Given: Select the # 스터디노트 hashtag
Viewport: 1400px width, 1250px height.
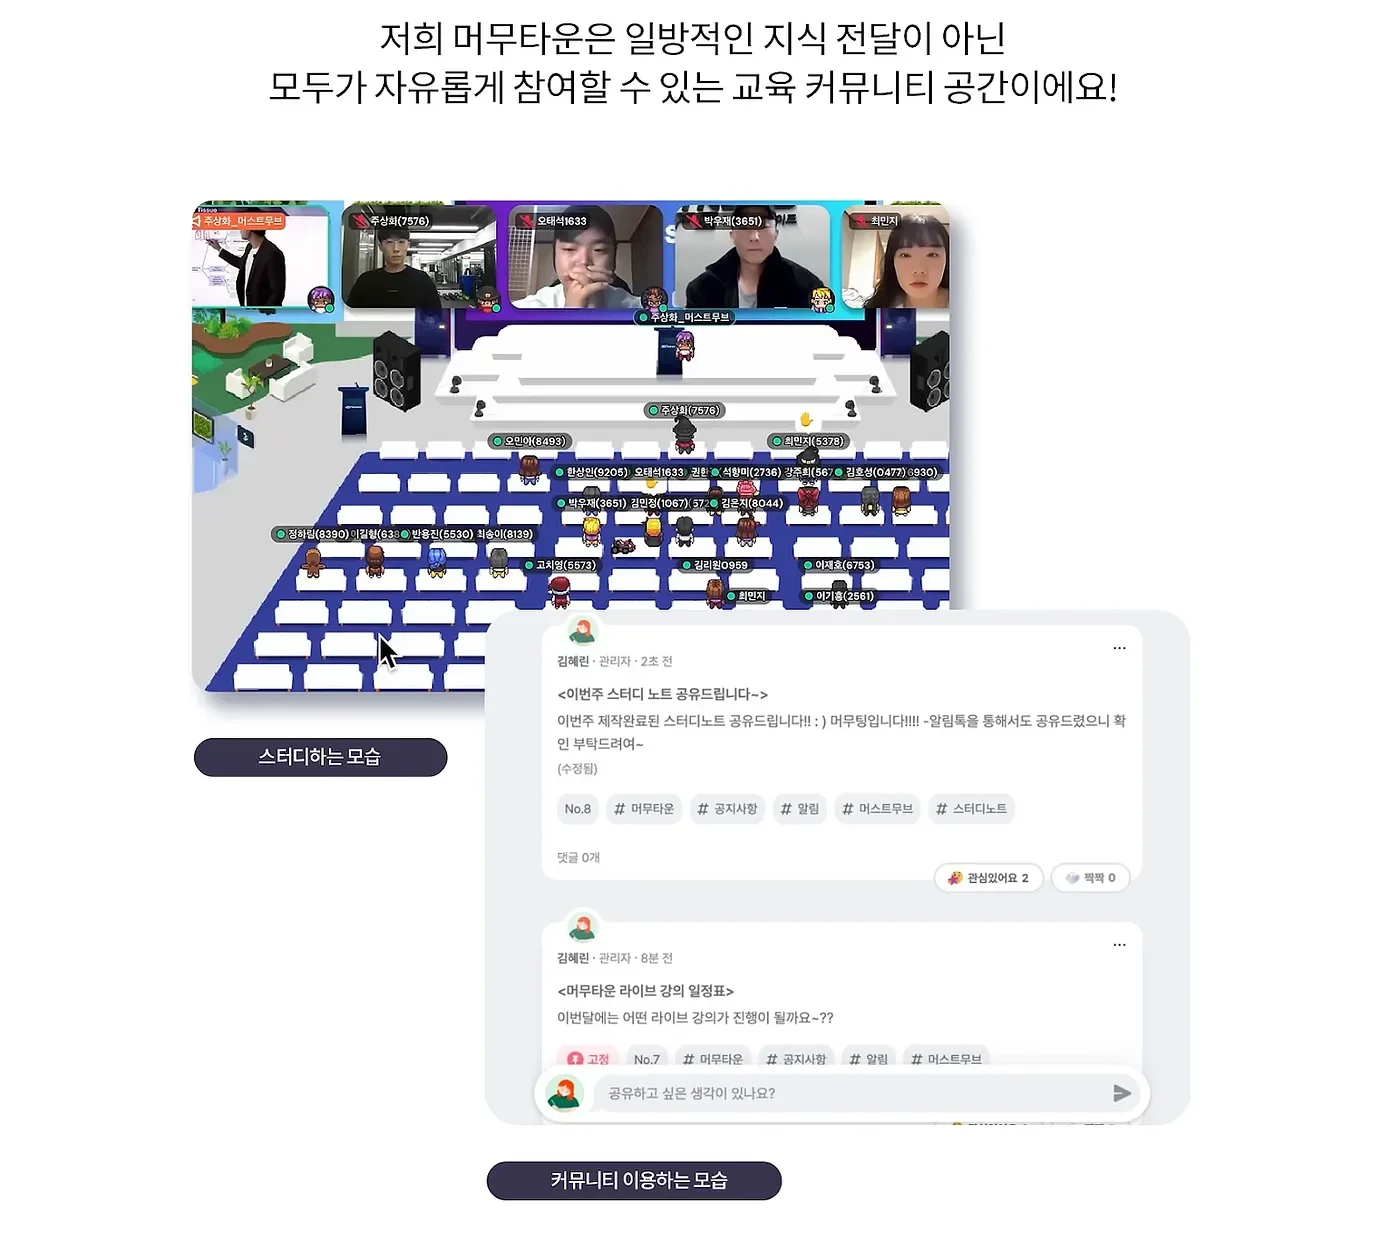Looking at the screenshot, I should coord(971,809).
